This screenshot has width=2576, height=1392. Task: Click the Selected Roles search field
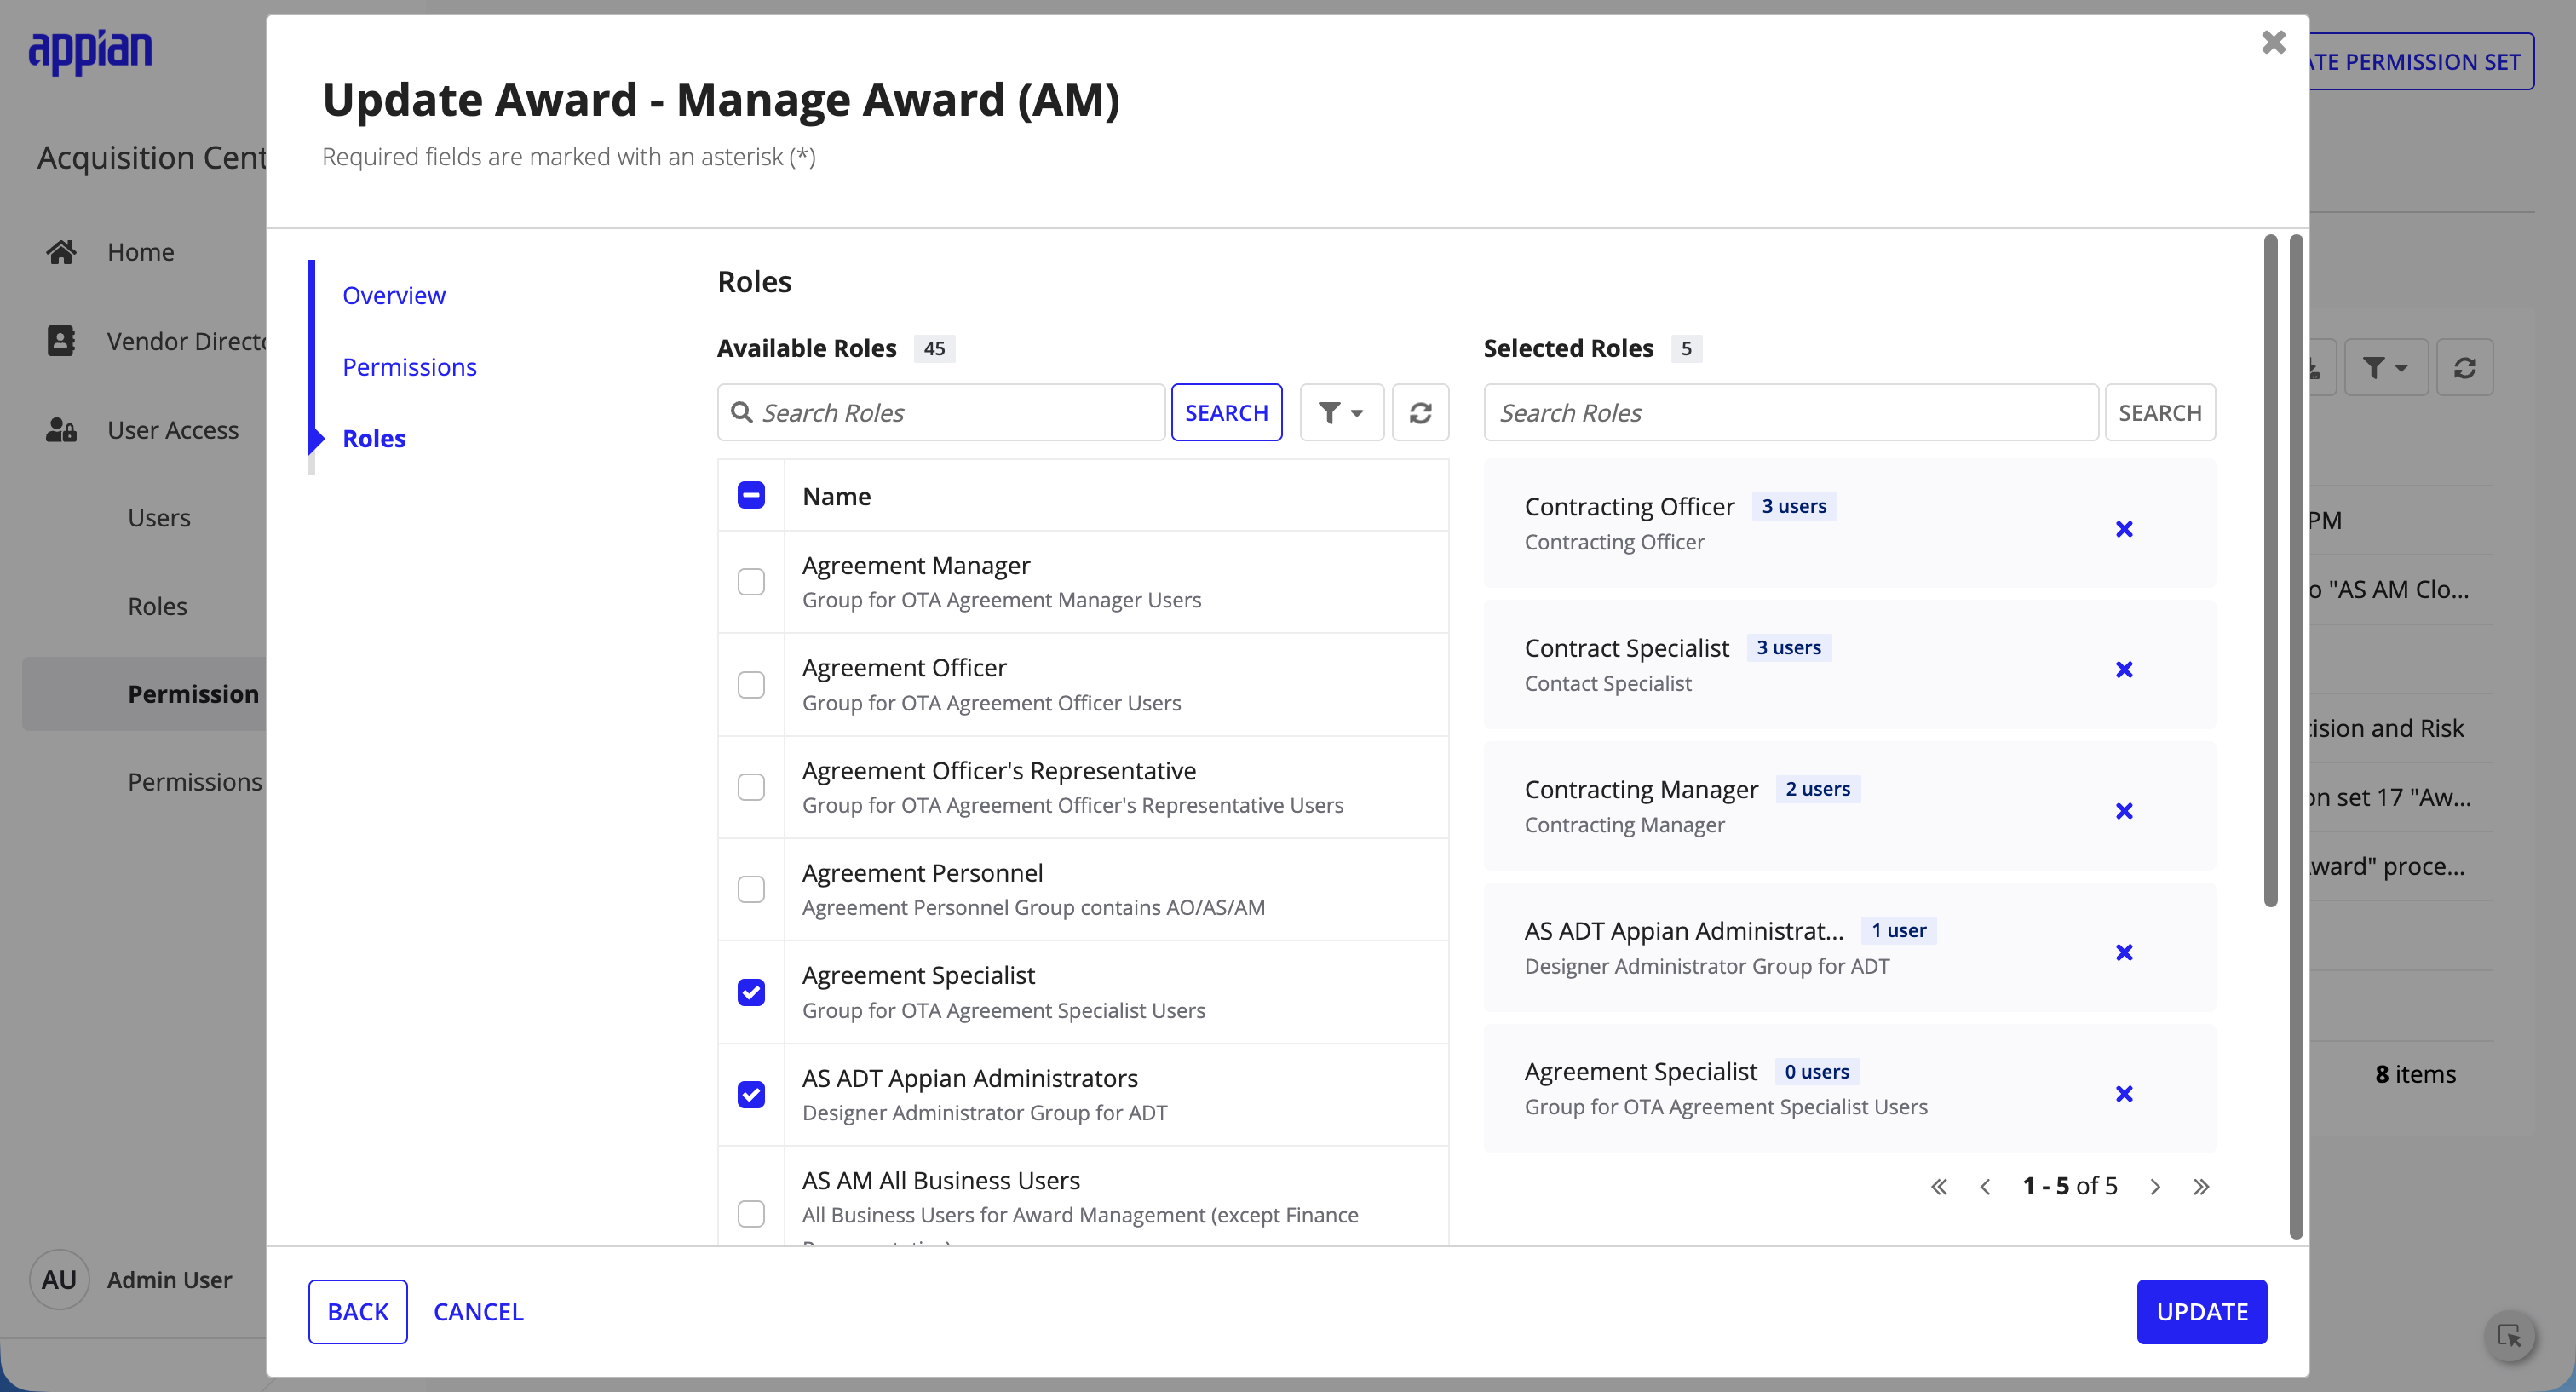pyautogui.click(x=1790, y=412)
